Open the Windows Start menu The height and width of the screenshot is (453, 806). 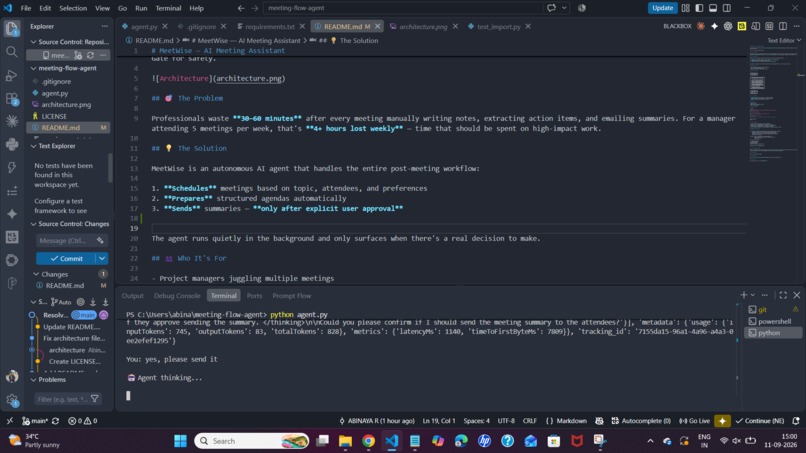pos(180,441)
